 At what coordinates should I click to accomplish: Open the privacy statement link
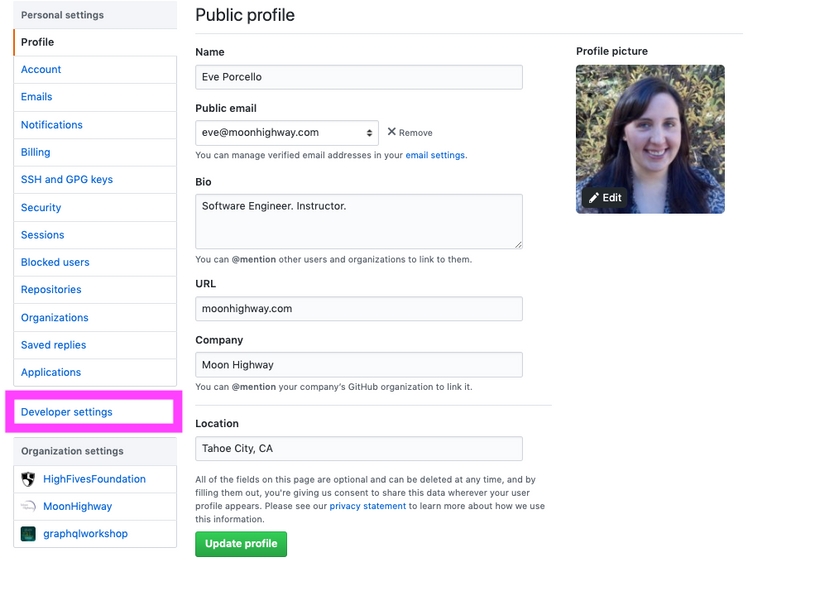coord(367,506)
